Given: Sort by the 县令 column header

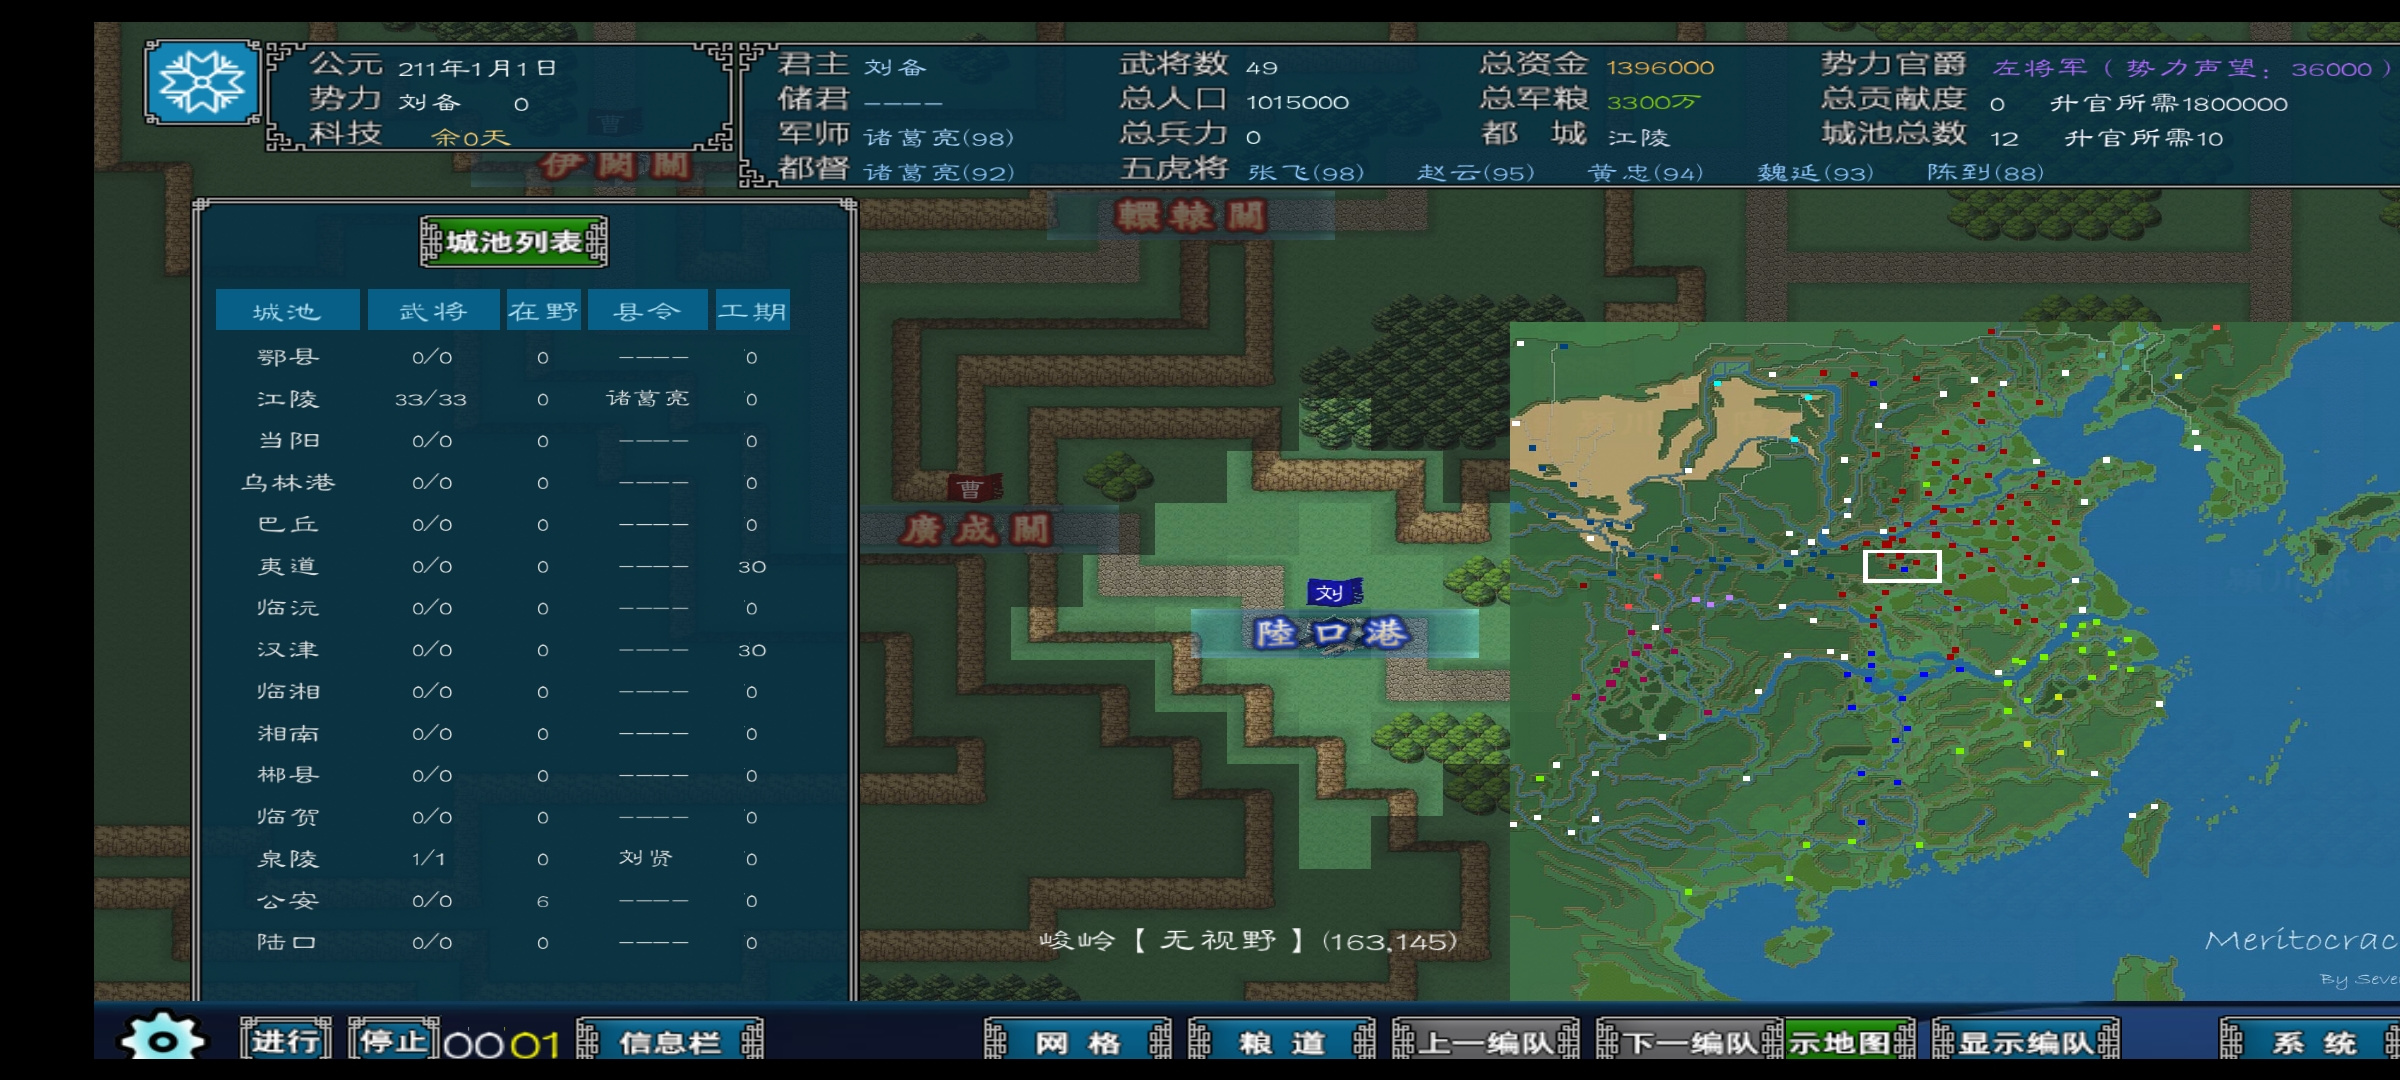Looking at the screenshot, I should (x=647, y=310).
